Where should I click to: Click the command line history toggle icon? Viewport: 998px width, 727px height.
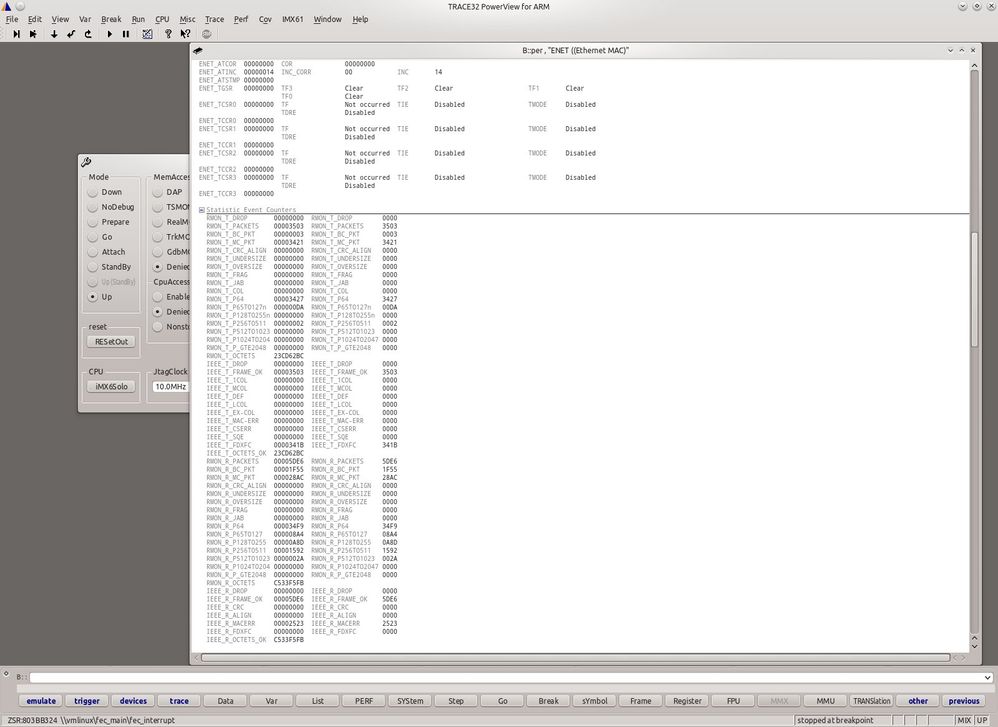pos(6,673)
